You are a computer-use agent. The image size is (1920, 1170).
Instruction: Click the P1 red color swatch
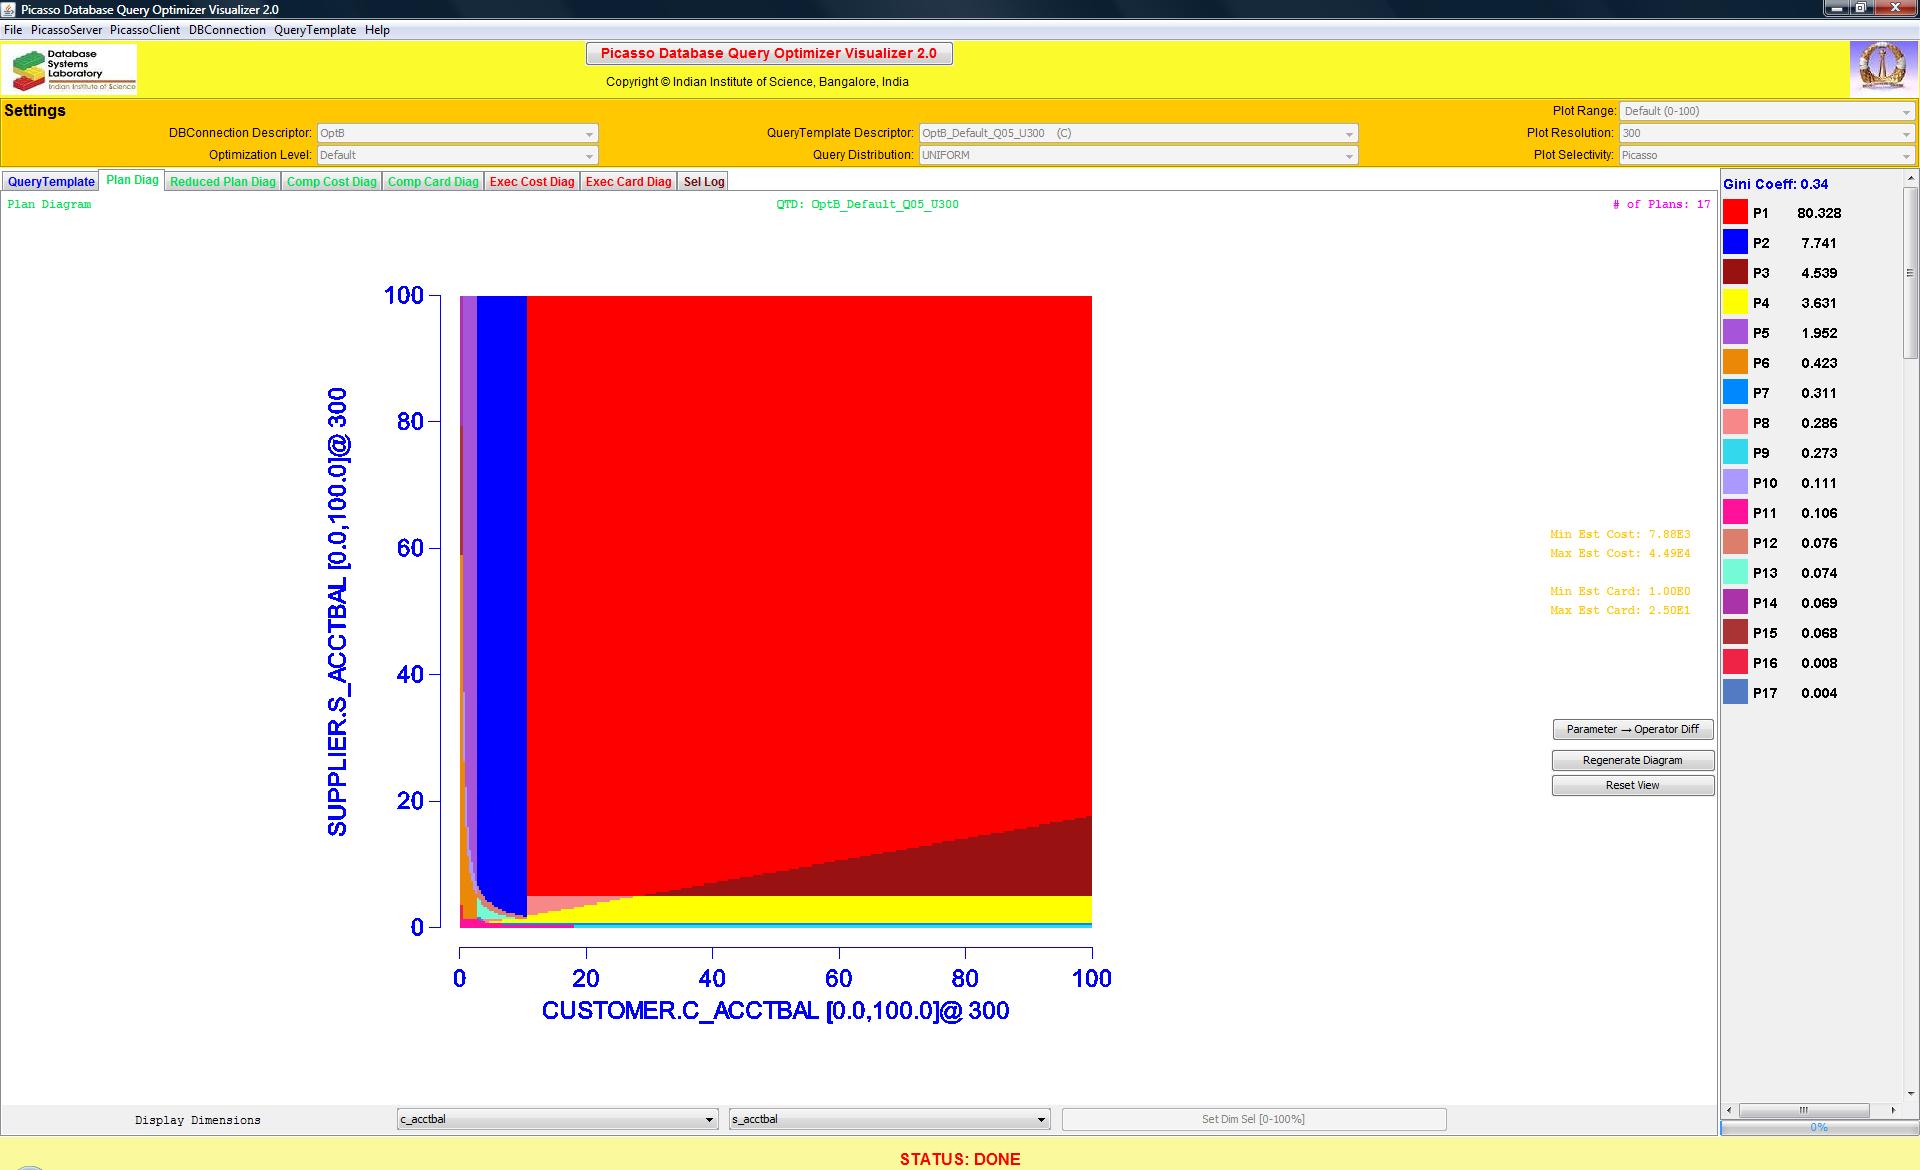[1735, 212]
